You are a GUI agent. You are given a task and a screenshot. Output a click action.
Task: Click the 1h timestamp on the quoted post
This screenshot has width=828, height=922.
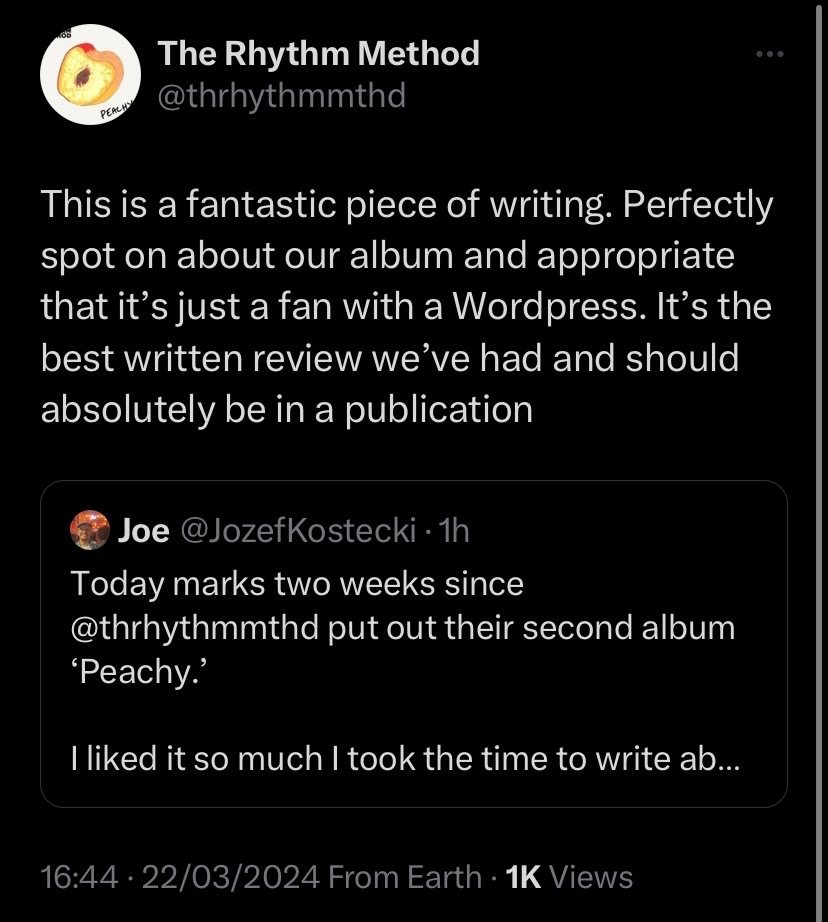tap(452, 531)
